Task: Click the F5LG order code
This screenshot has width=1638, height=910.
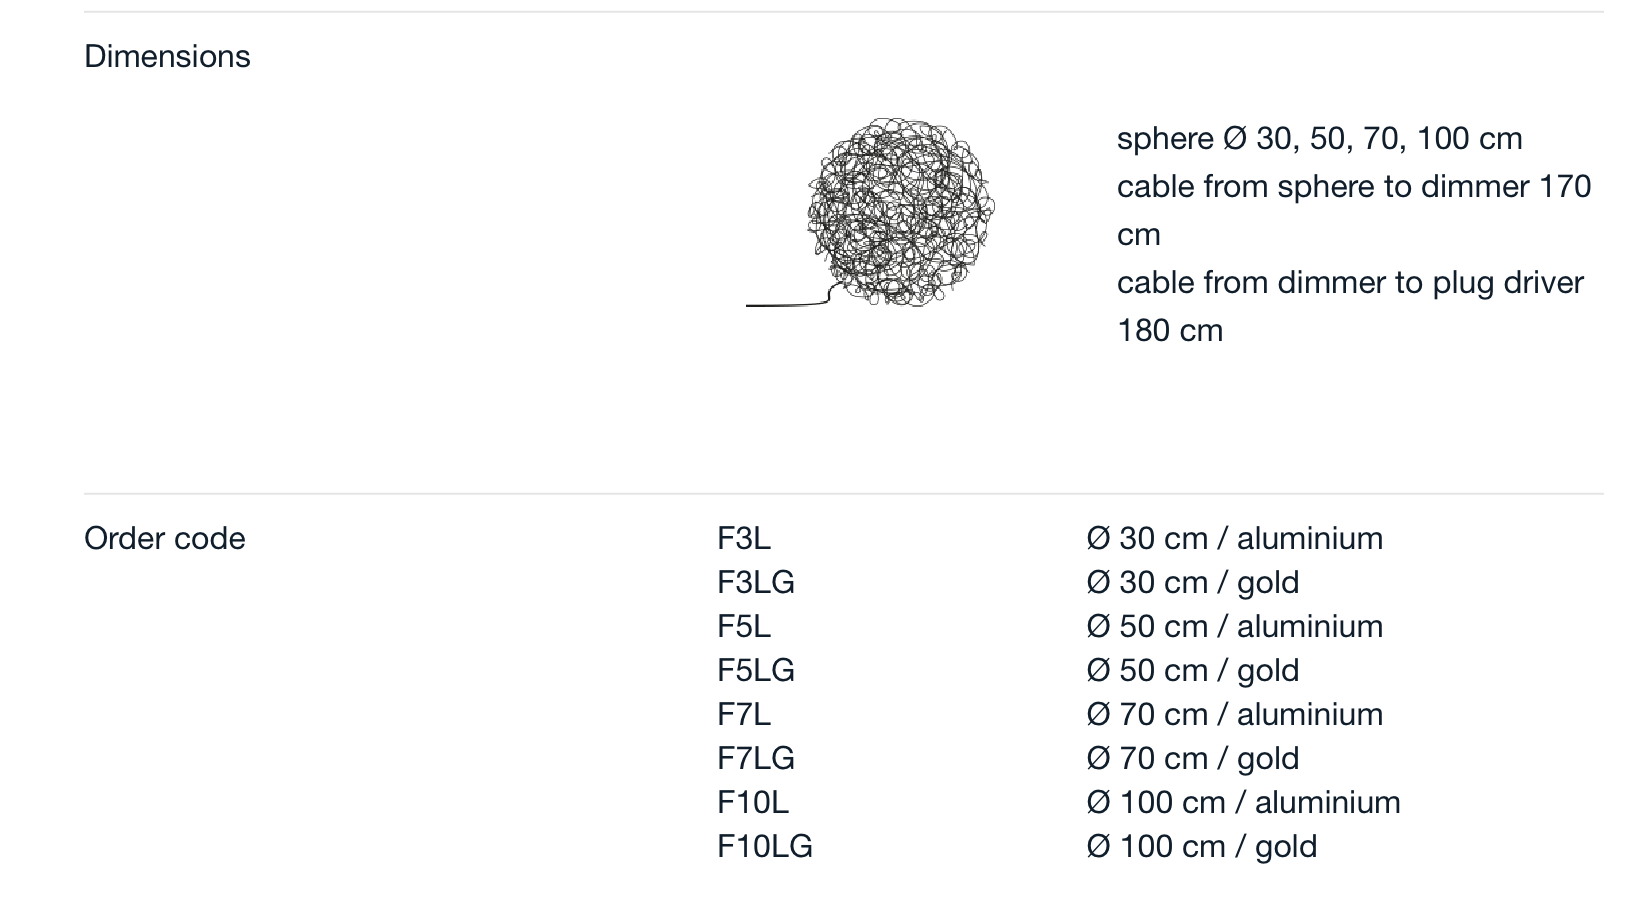Action: click(x=756, y=671)
